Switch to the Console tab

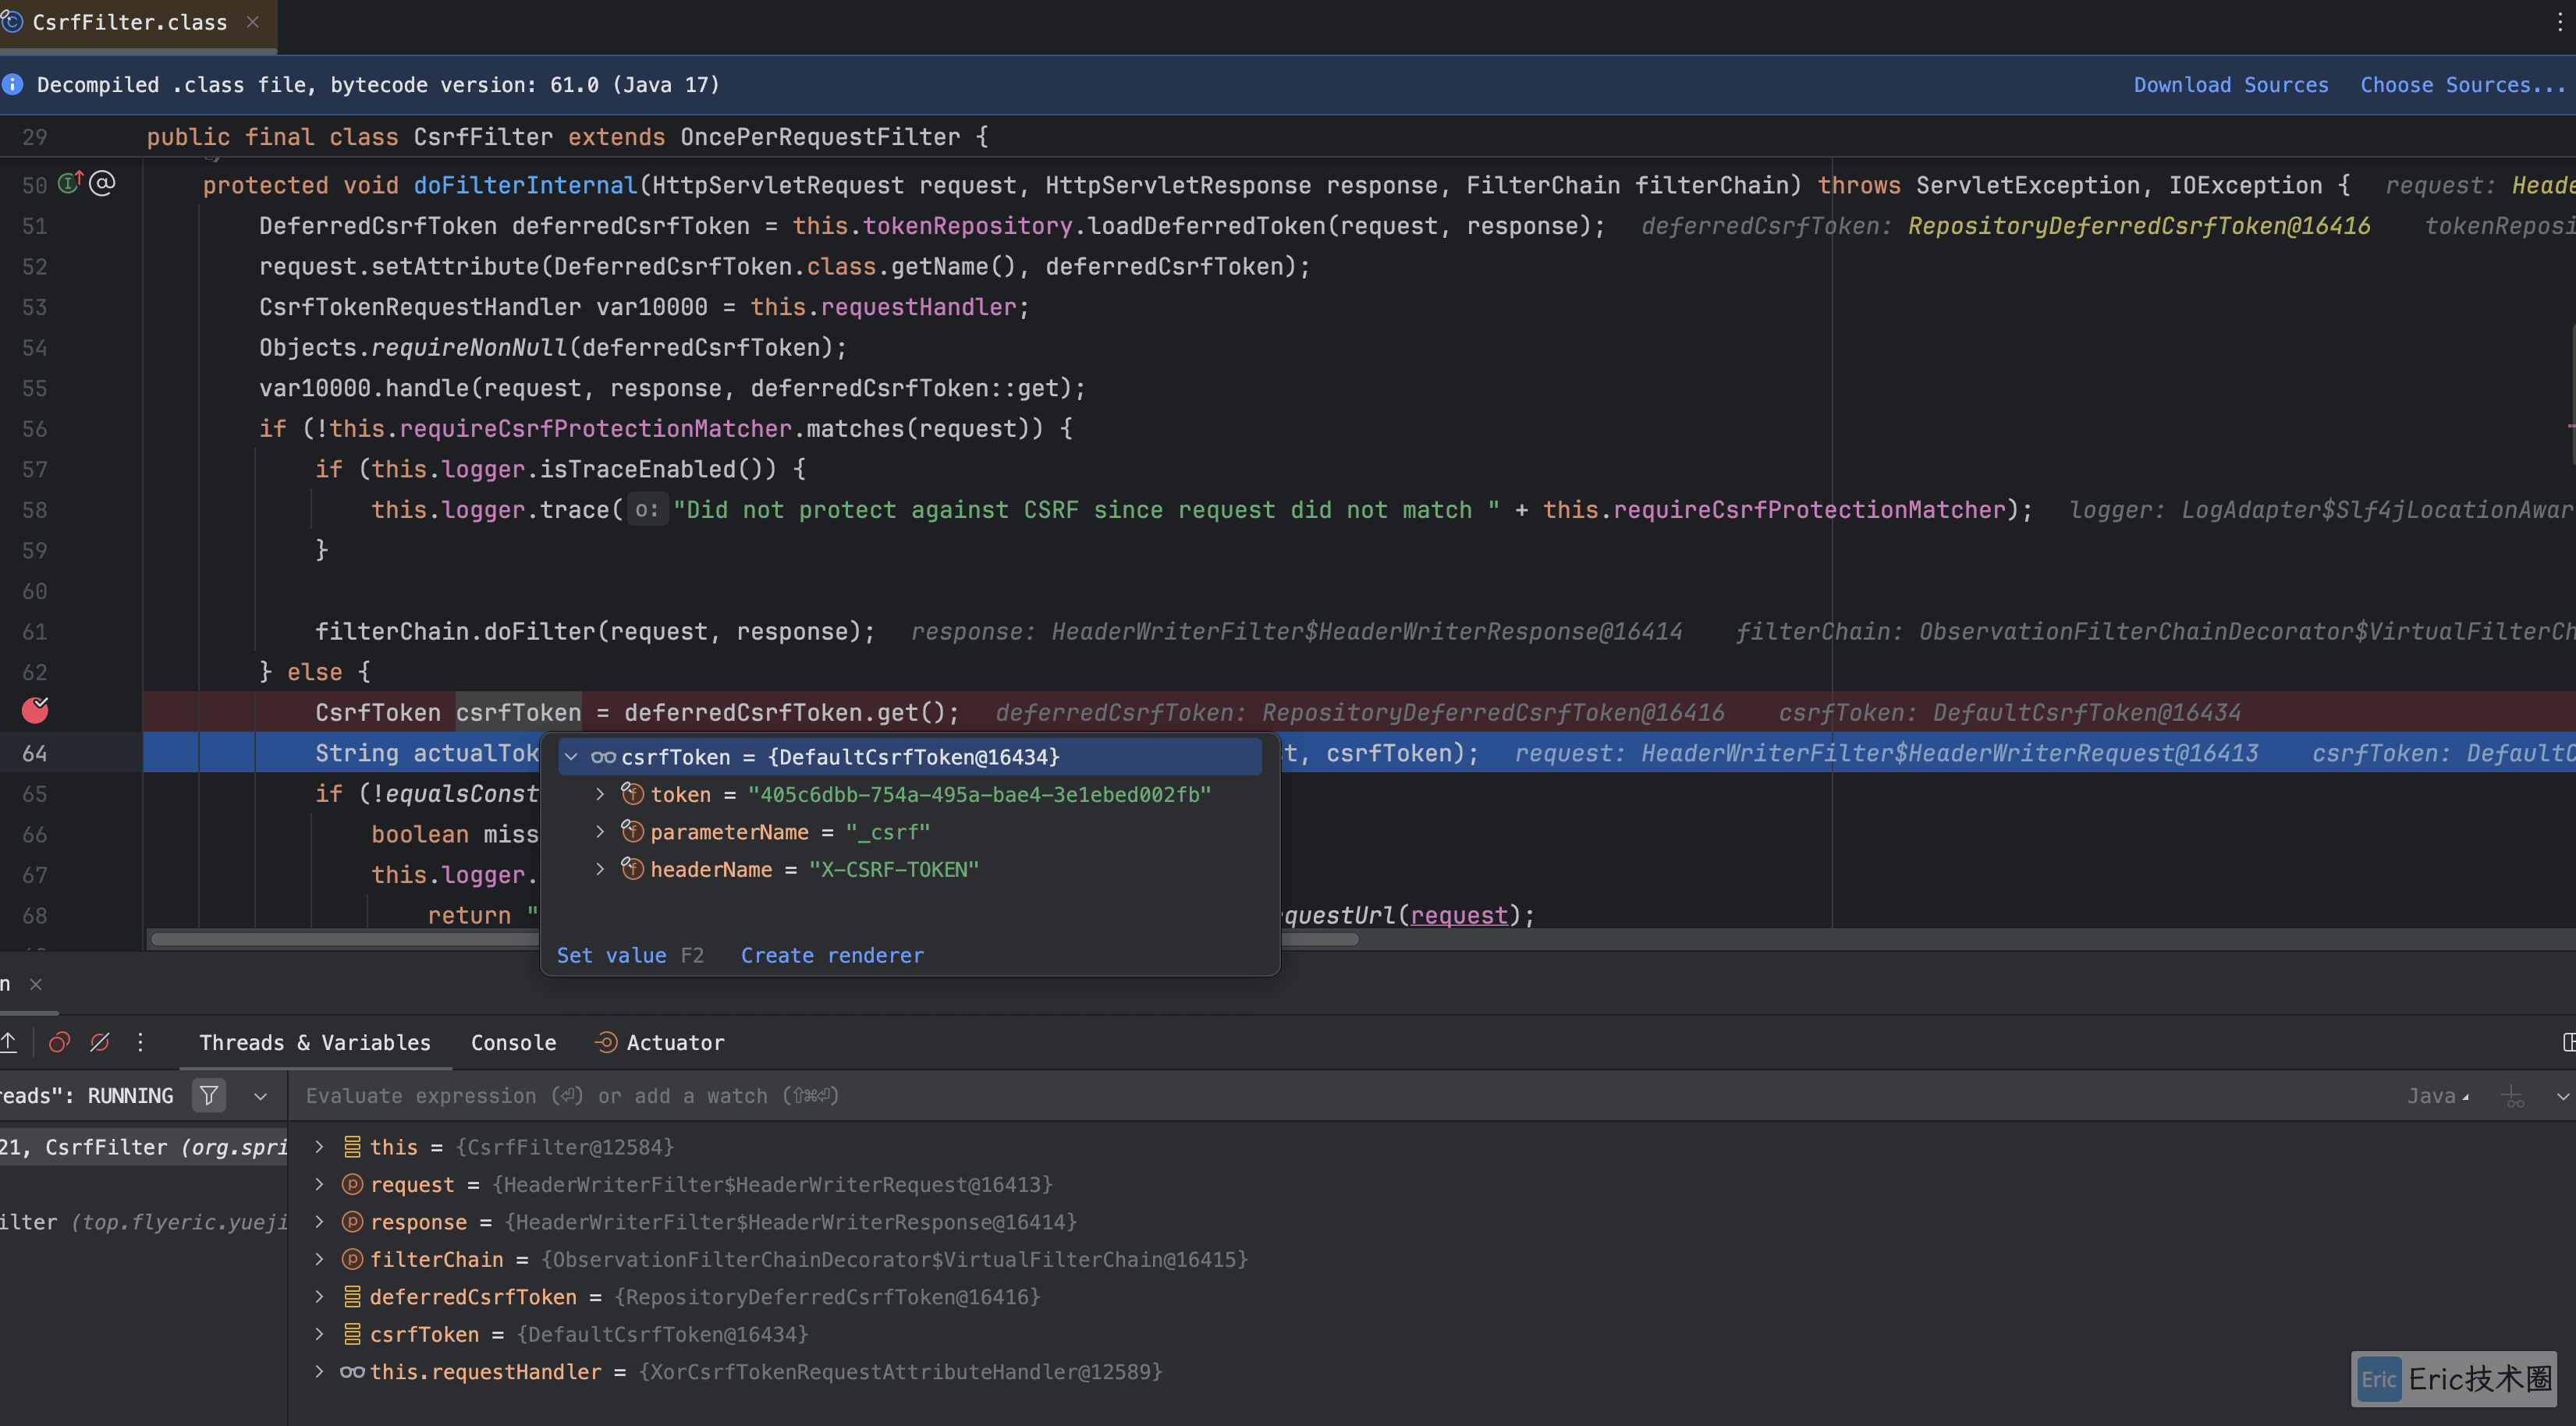514,1042
